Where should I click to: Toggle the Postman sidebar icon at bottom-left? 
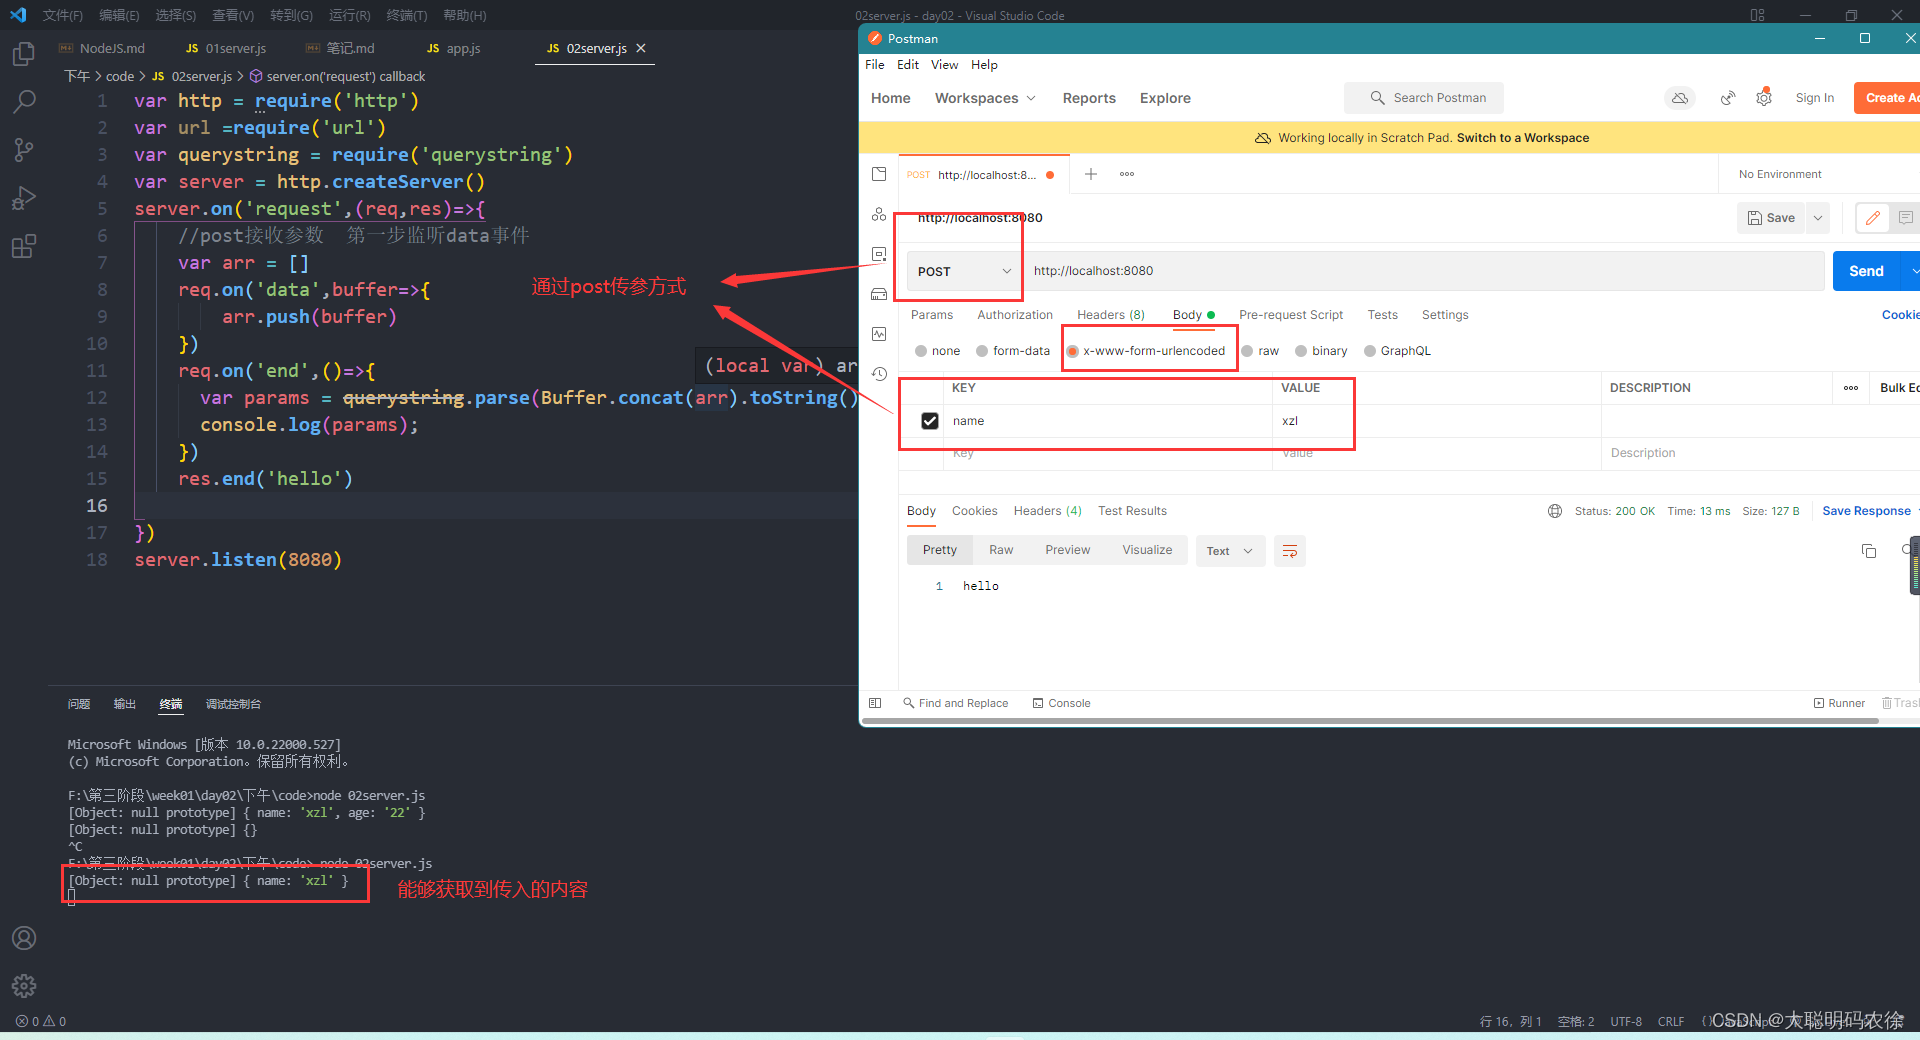point(875,703)
